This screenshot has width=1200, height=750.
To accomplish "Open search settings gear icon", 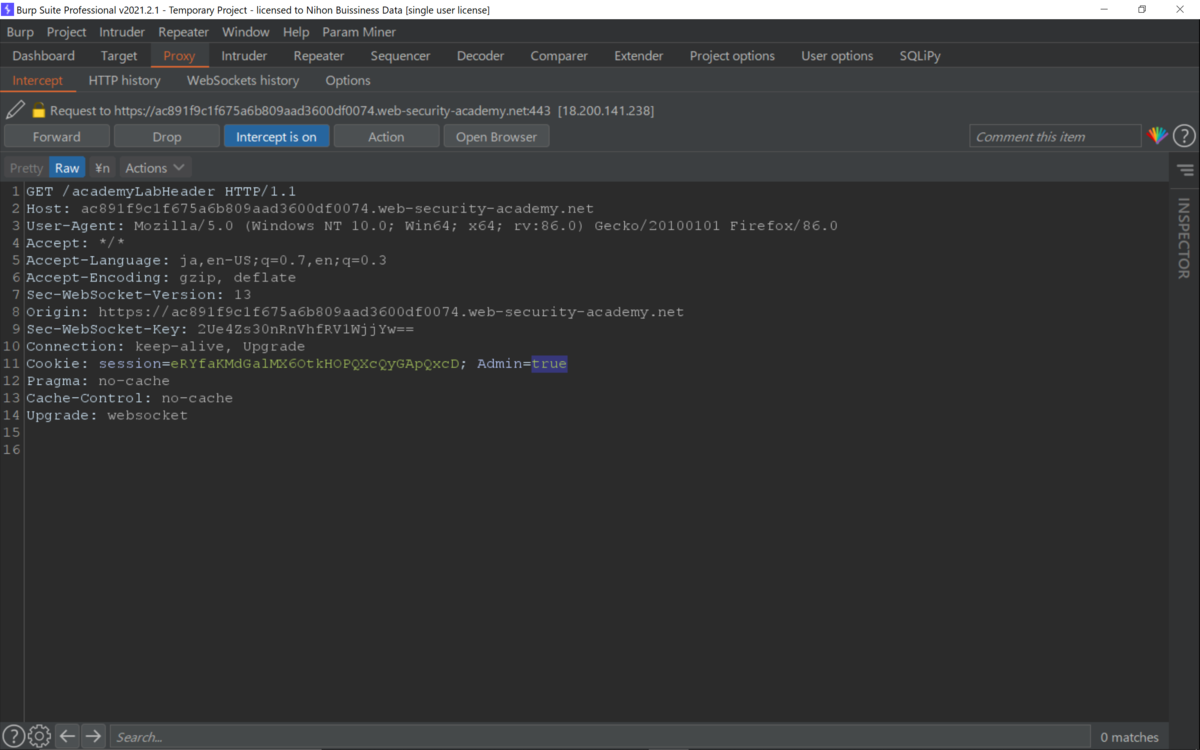I will click(39, 736).
